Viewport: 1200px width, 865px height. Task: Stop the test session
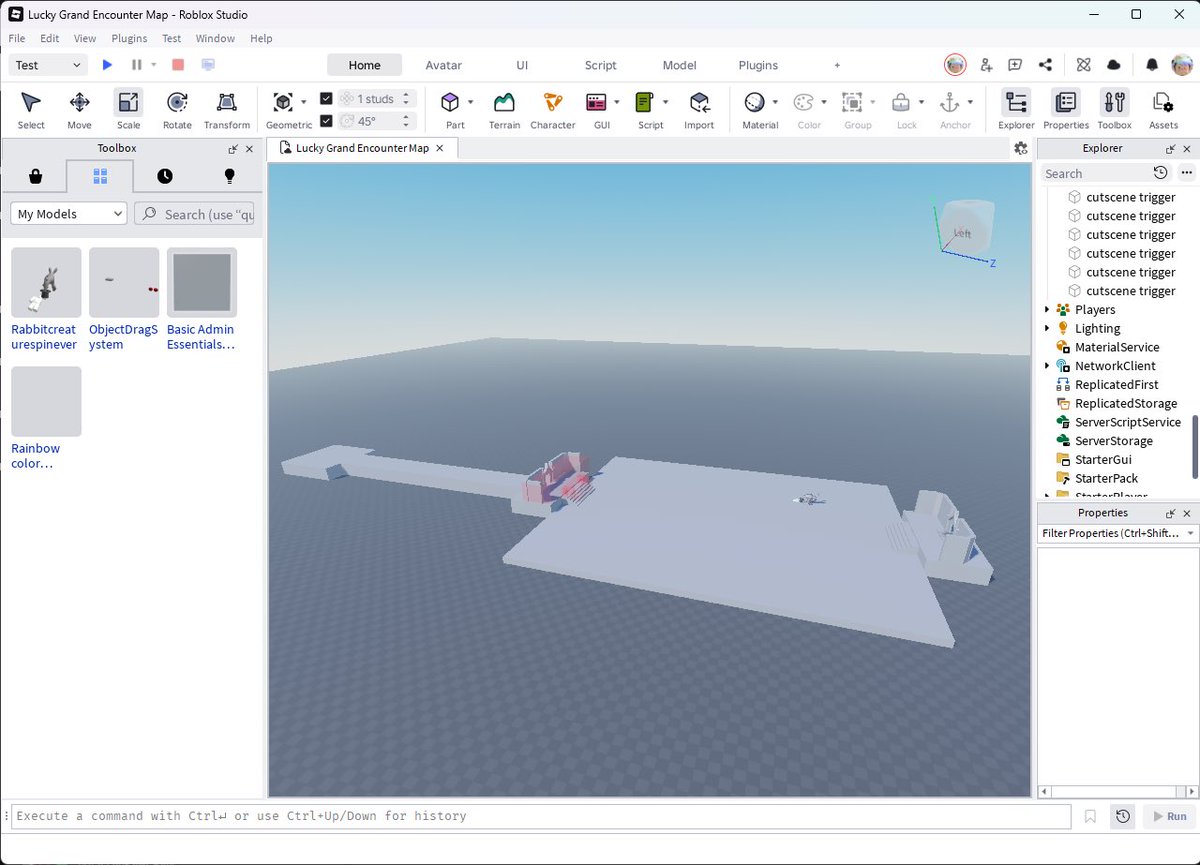coord(178,65)
